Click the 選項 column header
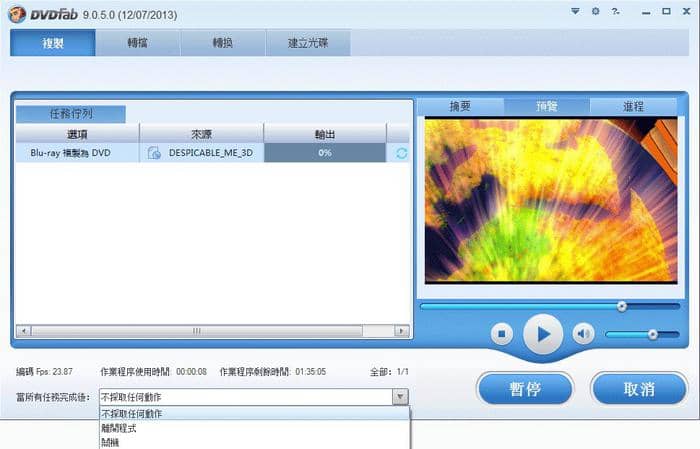 click(77, 134)
